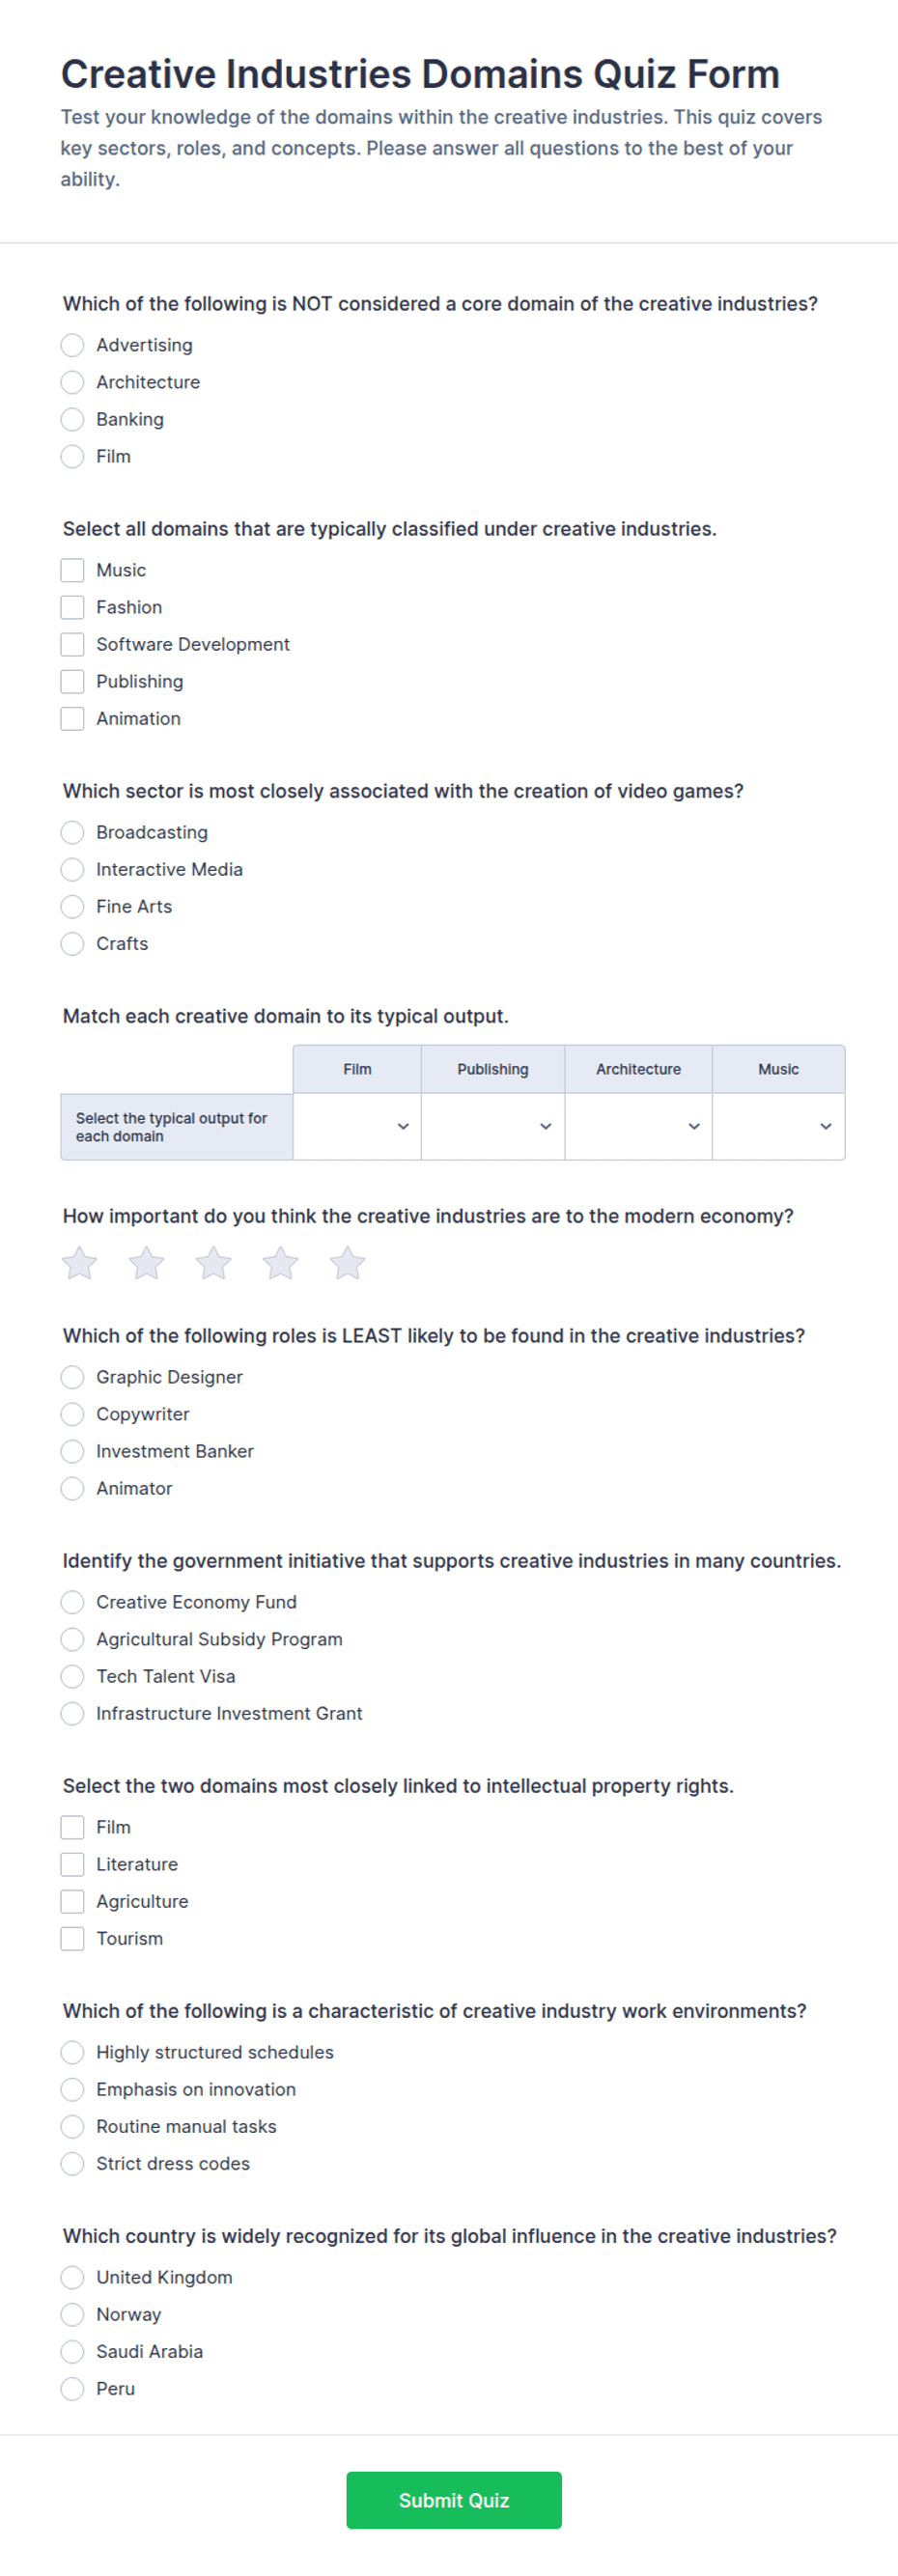Check the Software Development checkbox
This screenshot has width=898, height=2576.
(x=72, y=644)
